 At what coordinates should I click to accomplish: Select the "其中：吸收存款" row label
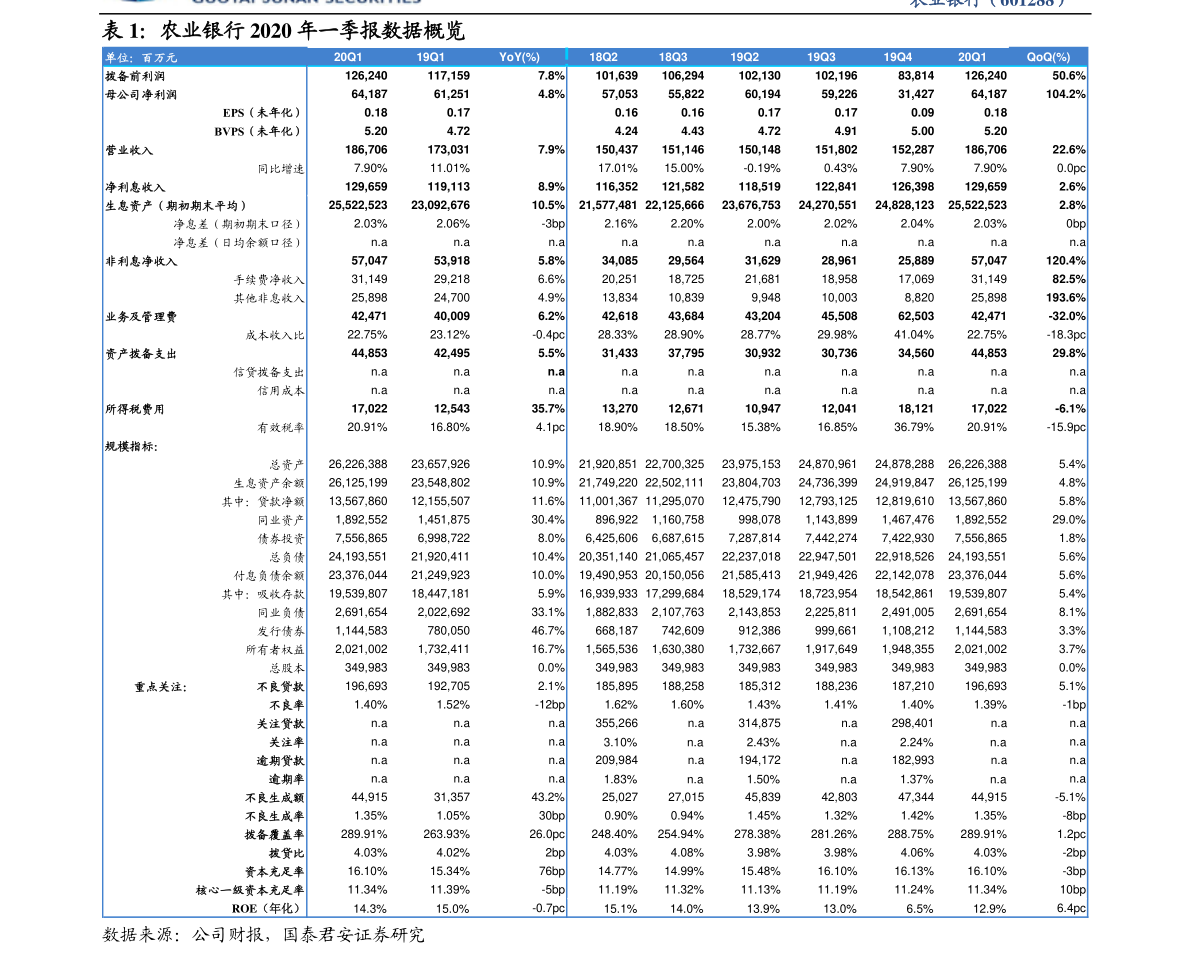coord(263,594)
